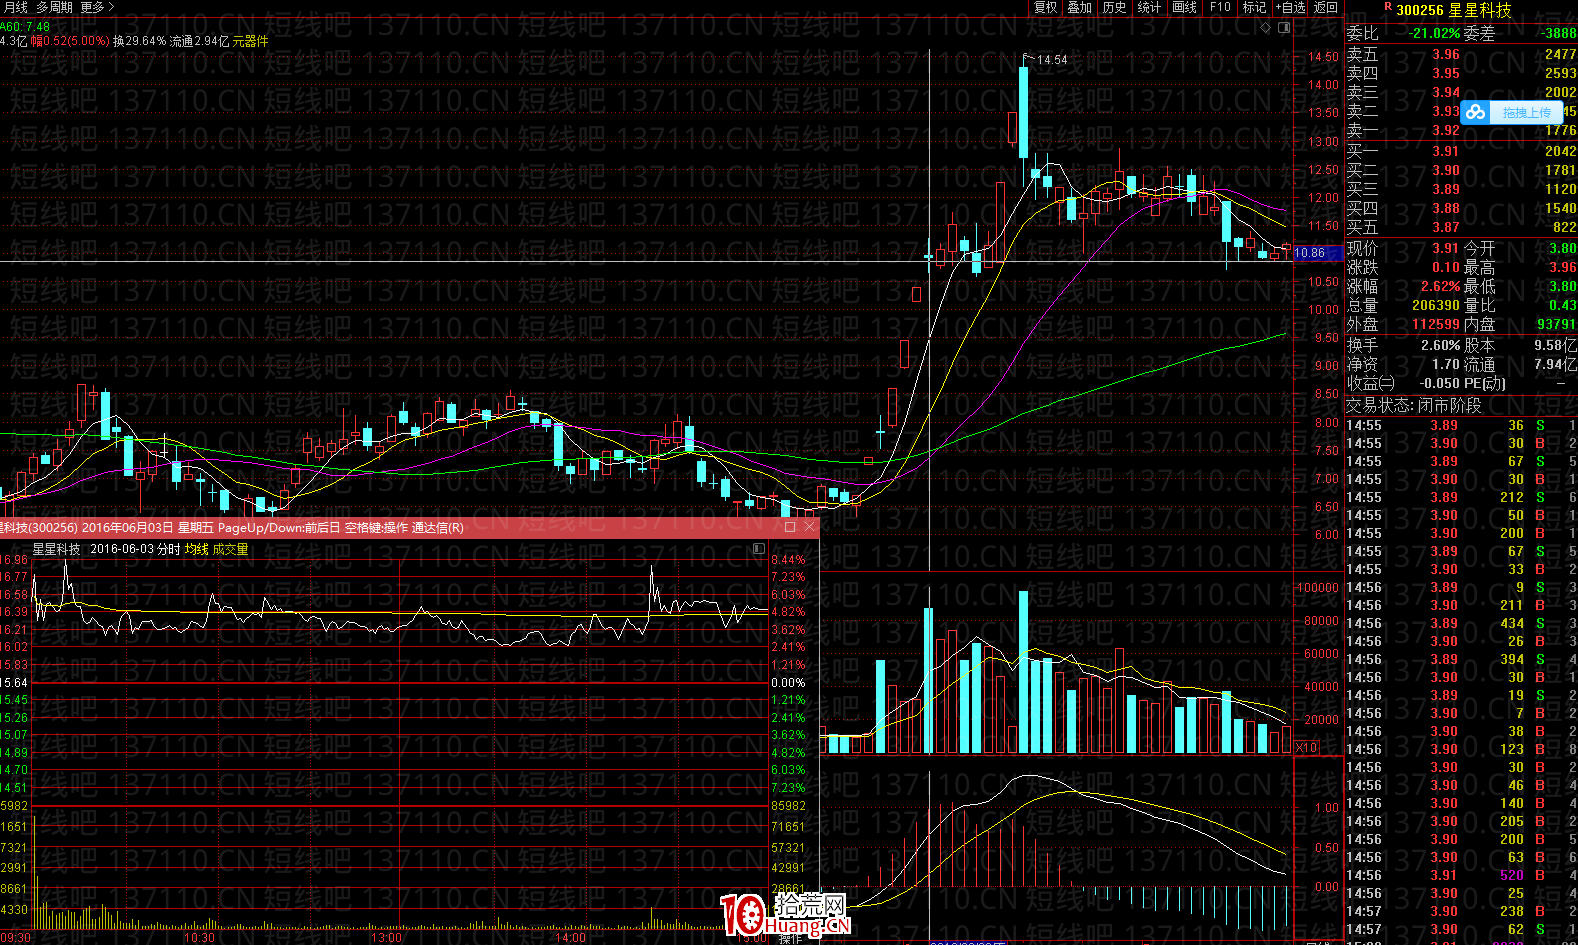
Task: Click the 卖五 order row at 3.96
Action: click(1461, 54)
